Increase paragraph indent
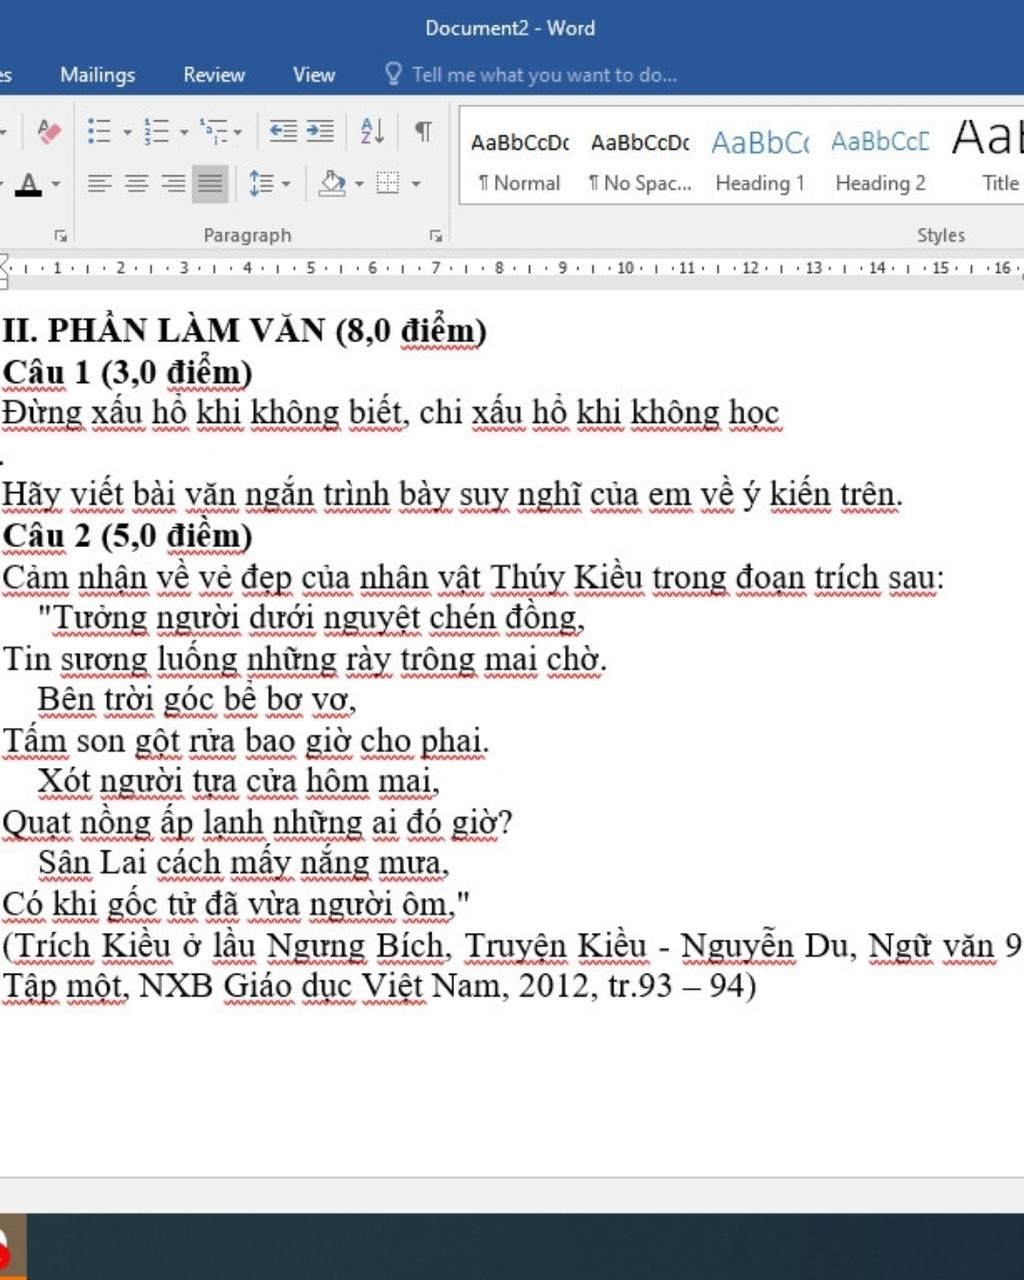The image size is (1024, 1280). [x=320, y=131]
